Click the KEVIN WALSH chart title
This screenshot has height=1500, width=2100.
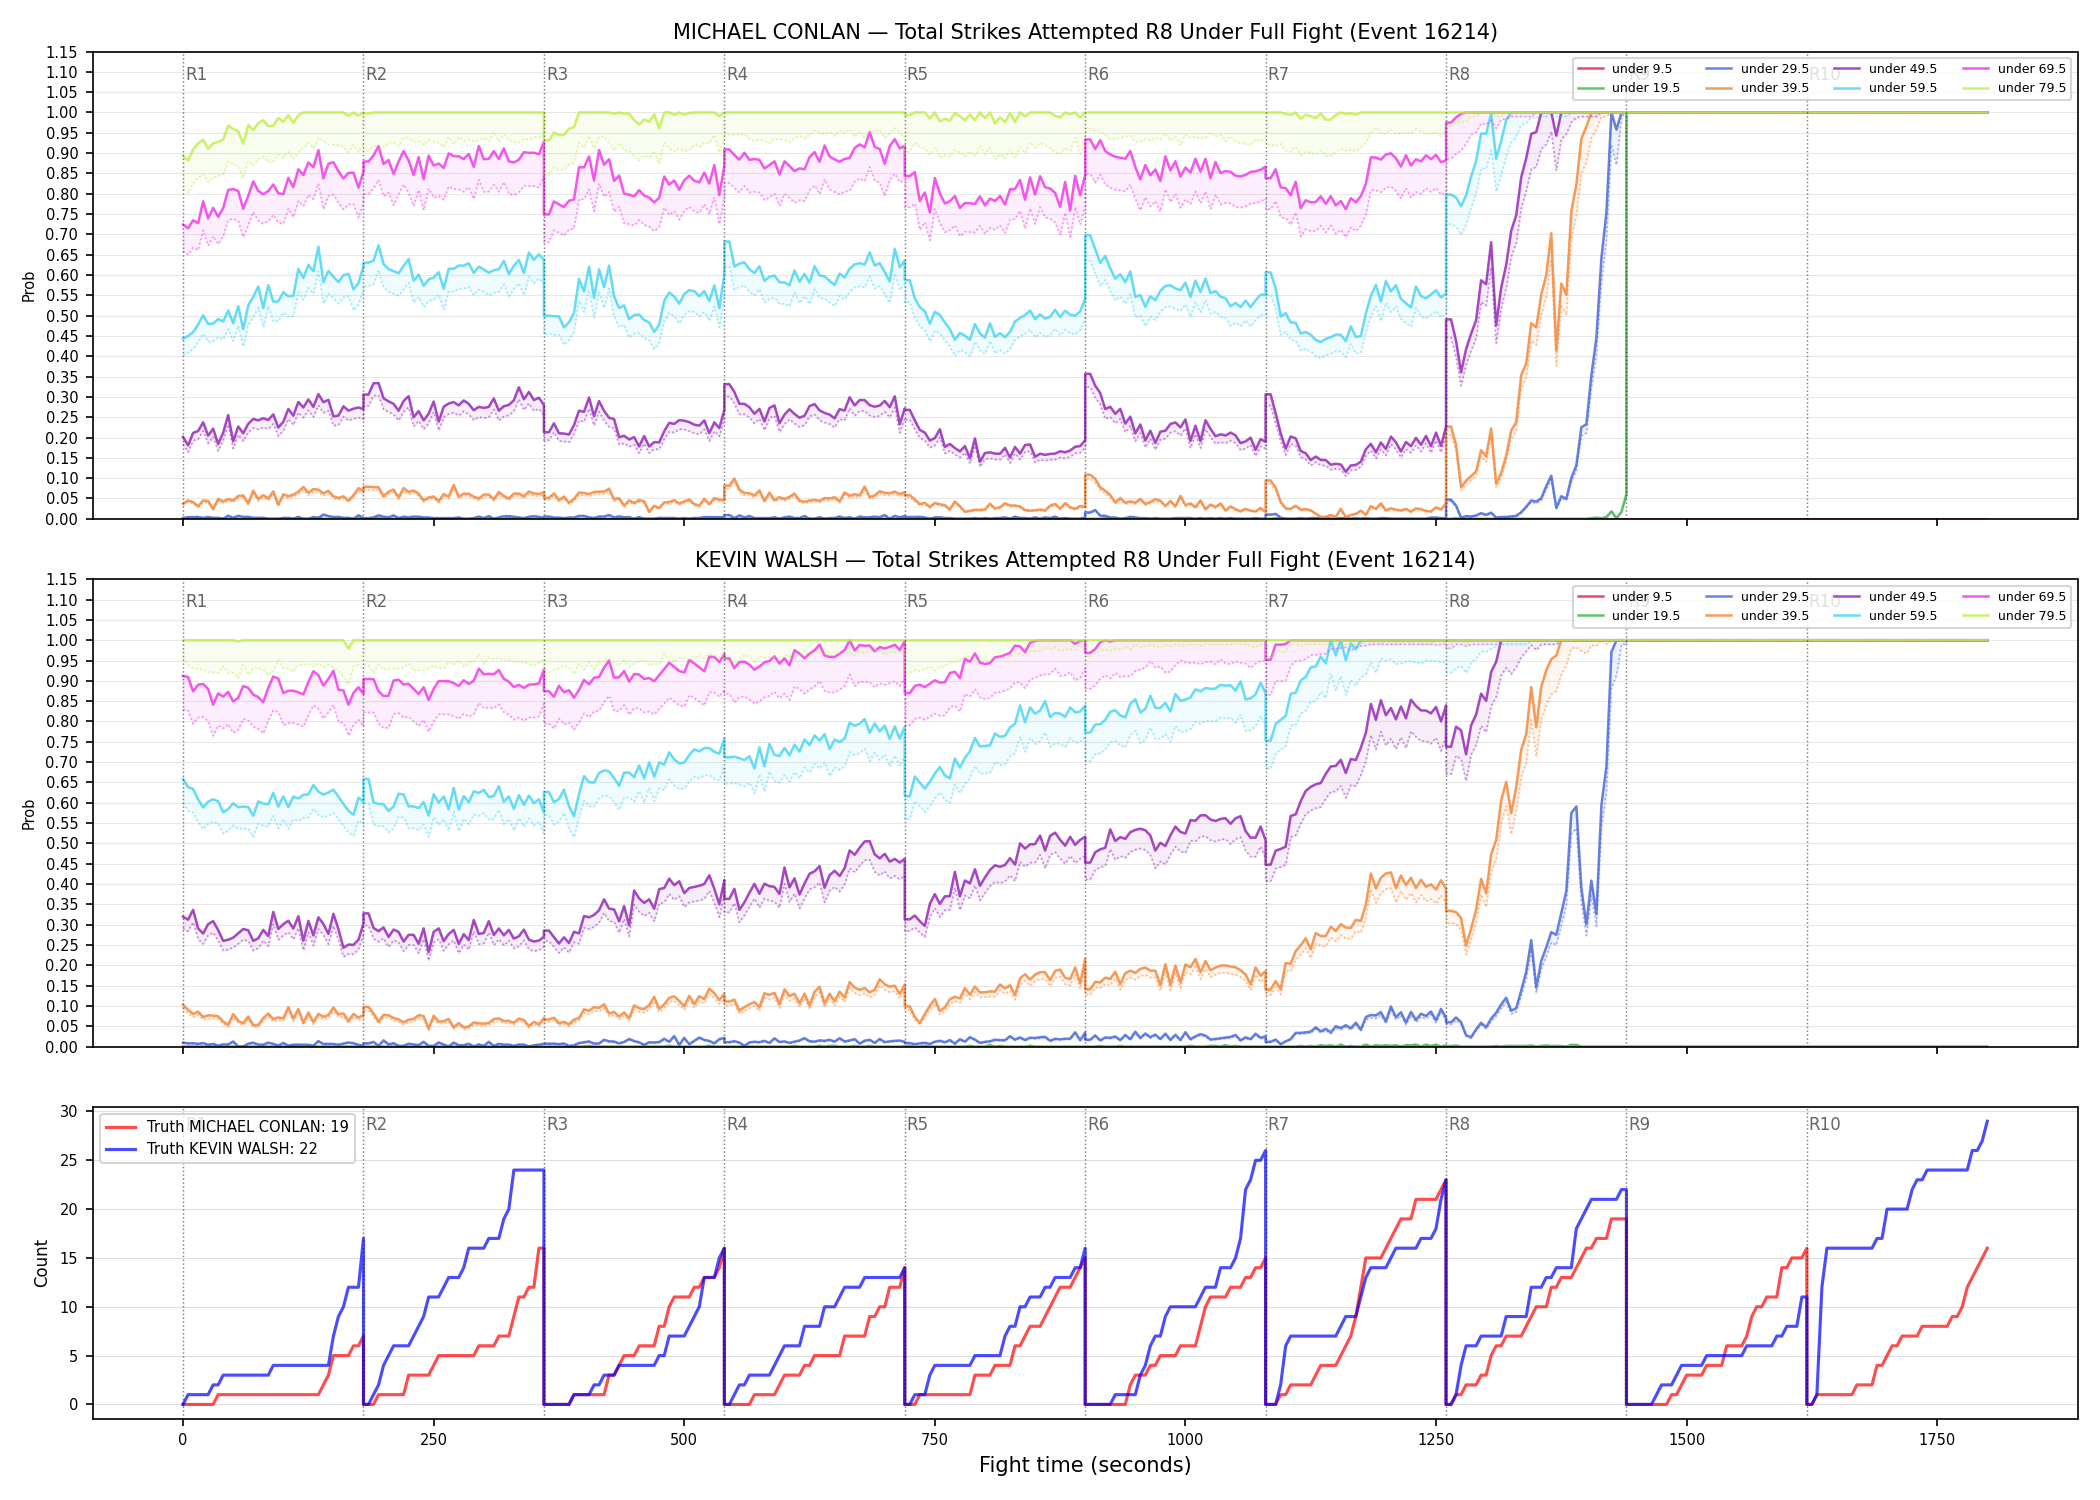tap(1085, 560)
